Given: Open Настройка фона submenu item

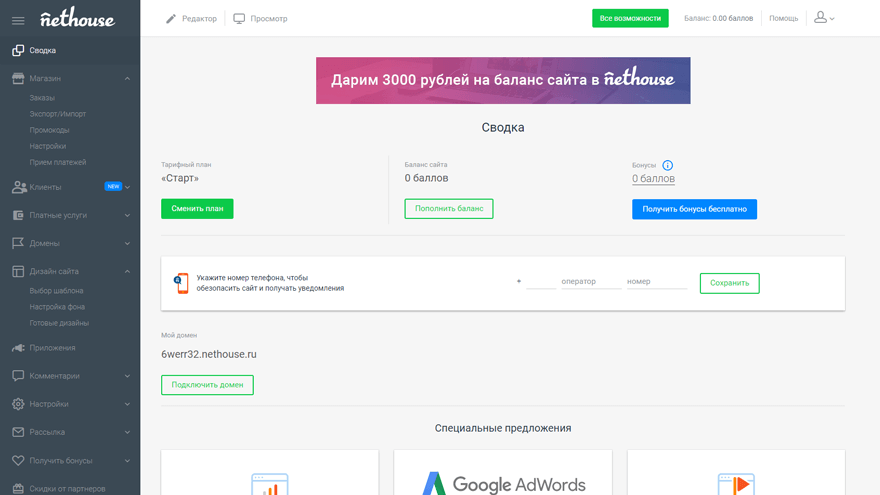Looking at the screenshot, I should (x=57, y=307).
